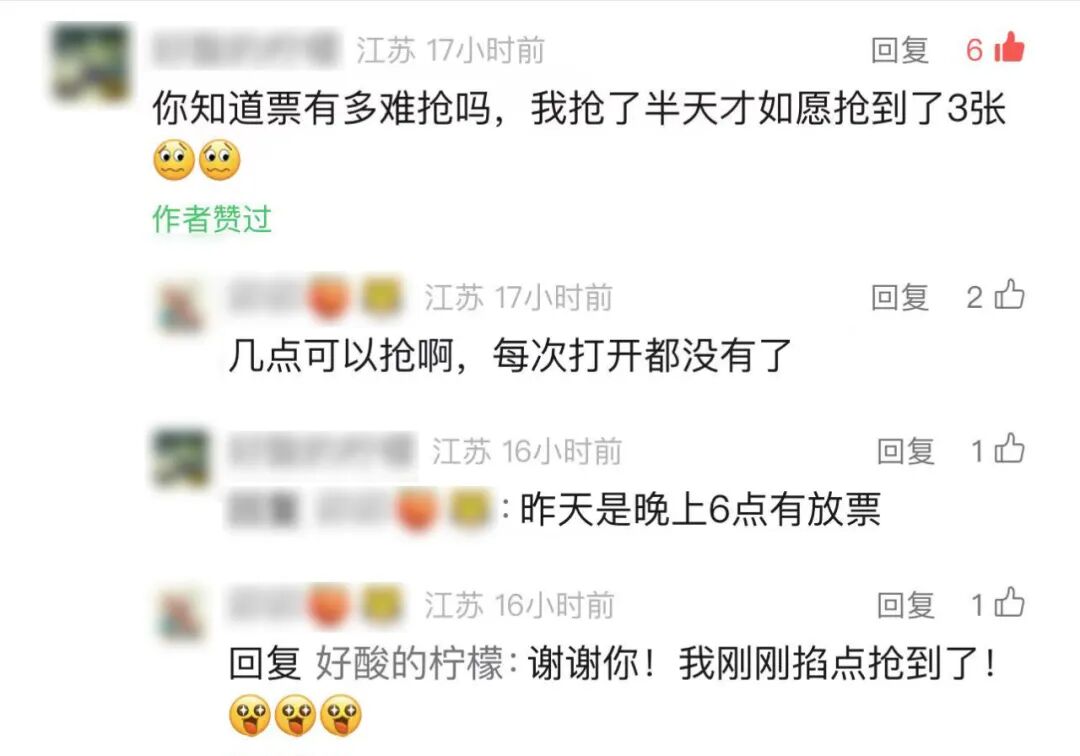Reply to the last comment 我刚刚掐点抢到了
Screen dimensions: 1080x756
(905, 605)
